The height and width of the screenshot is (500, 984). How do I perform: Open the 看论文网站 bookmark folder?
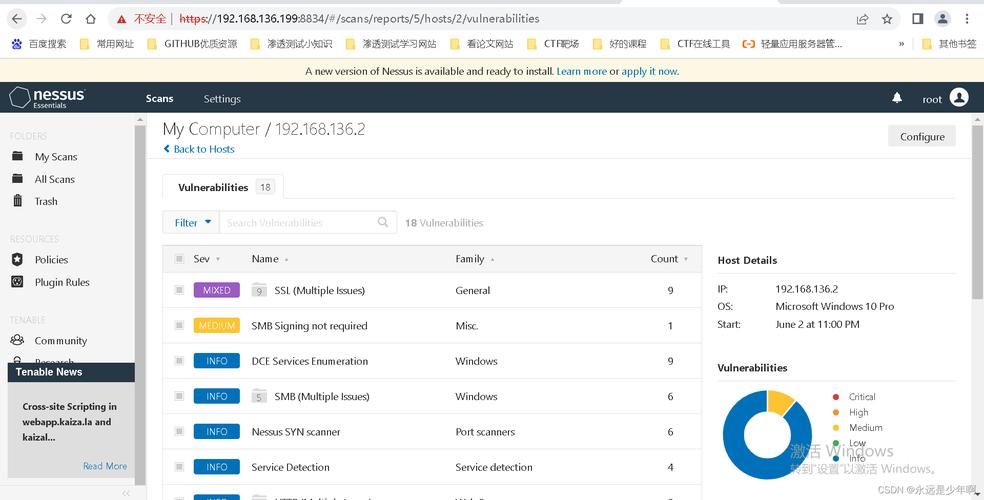pyautogui.click(x=482, y=44)
